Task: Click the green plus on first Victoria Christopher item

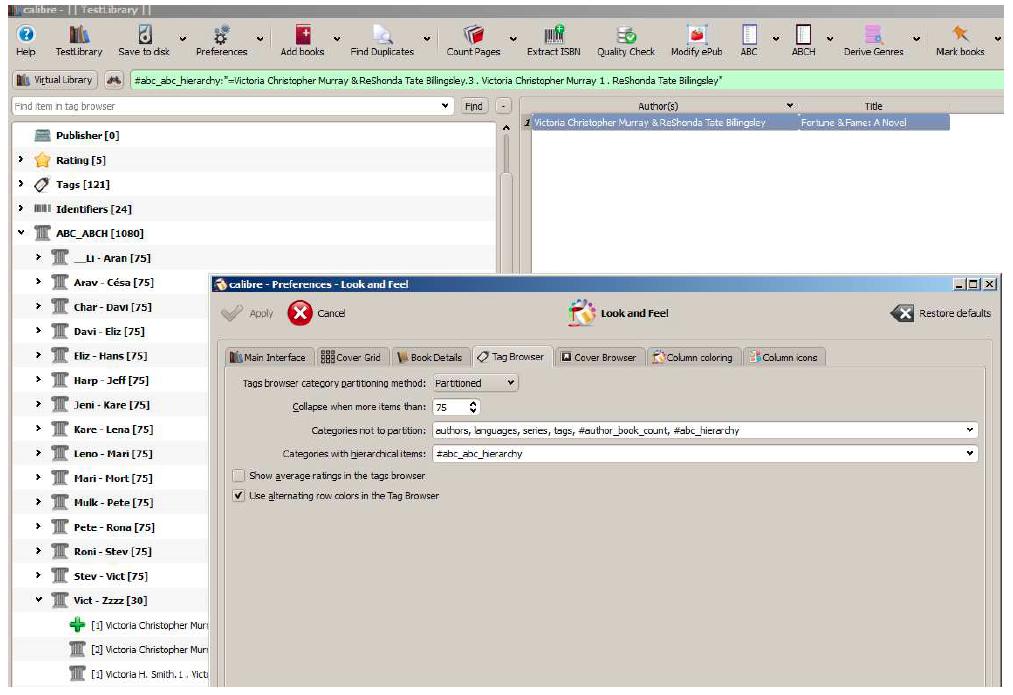Action: [78, 625]
